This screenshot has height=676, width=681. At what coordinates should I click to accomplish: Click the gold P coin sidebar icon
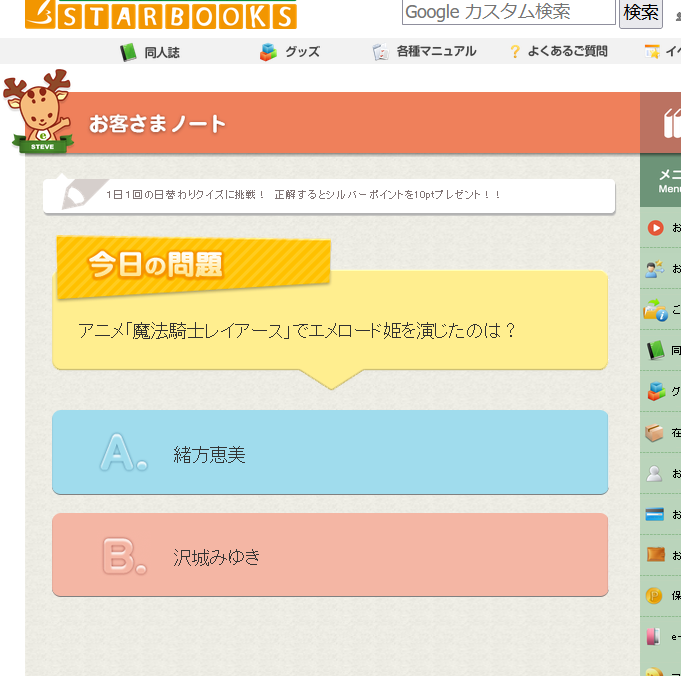click(654, 596)
